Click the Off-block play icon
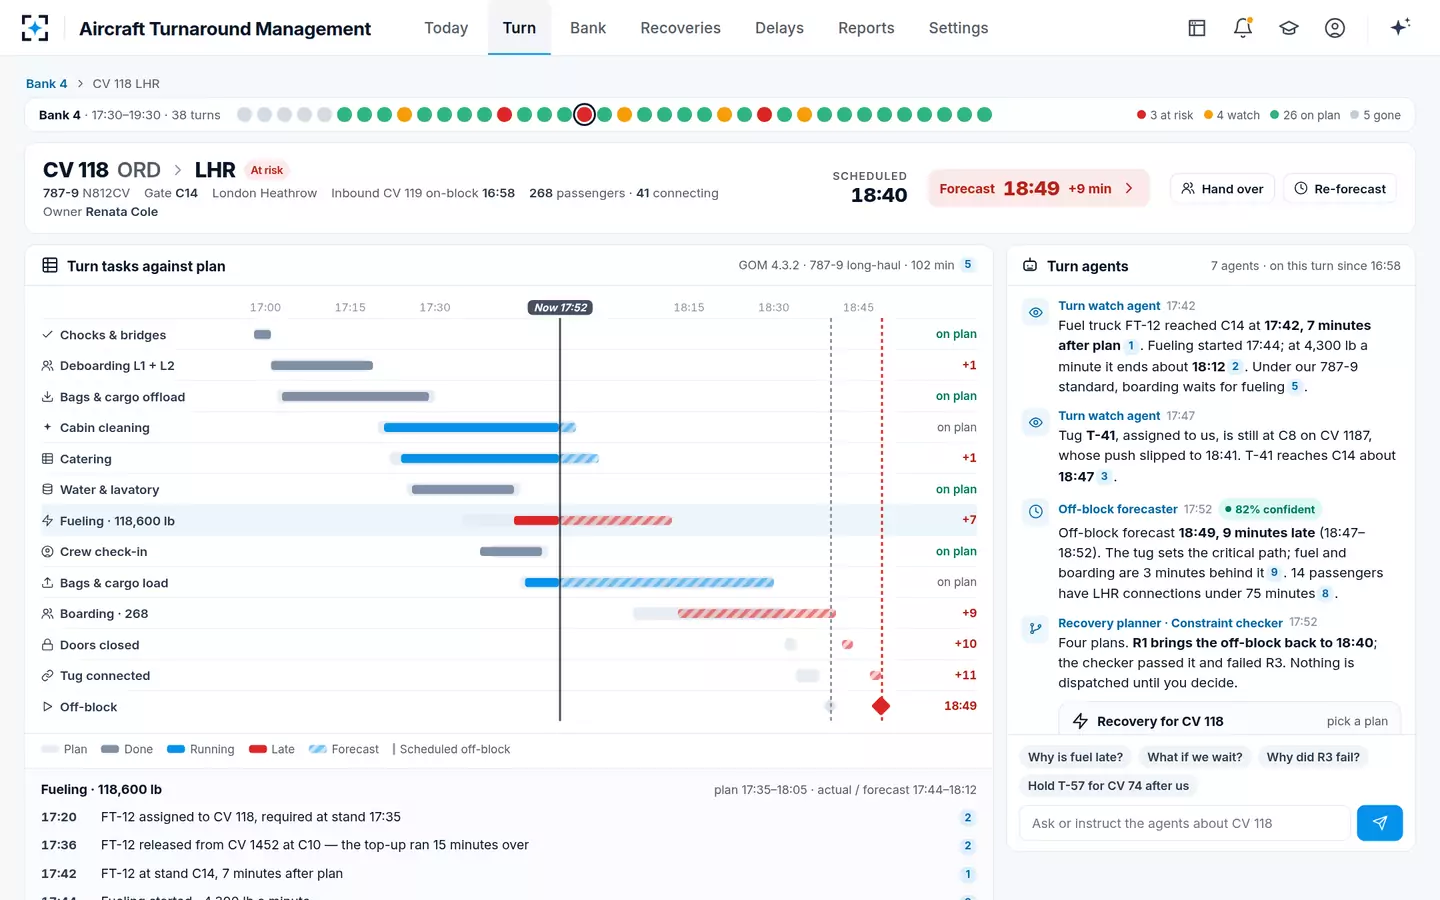Screen dimensions: 1440x900 point(47,707)
